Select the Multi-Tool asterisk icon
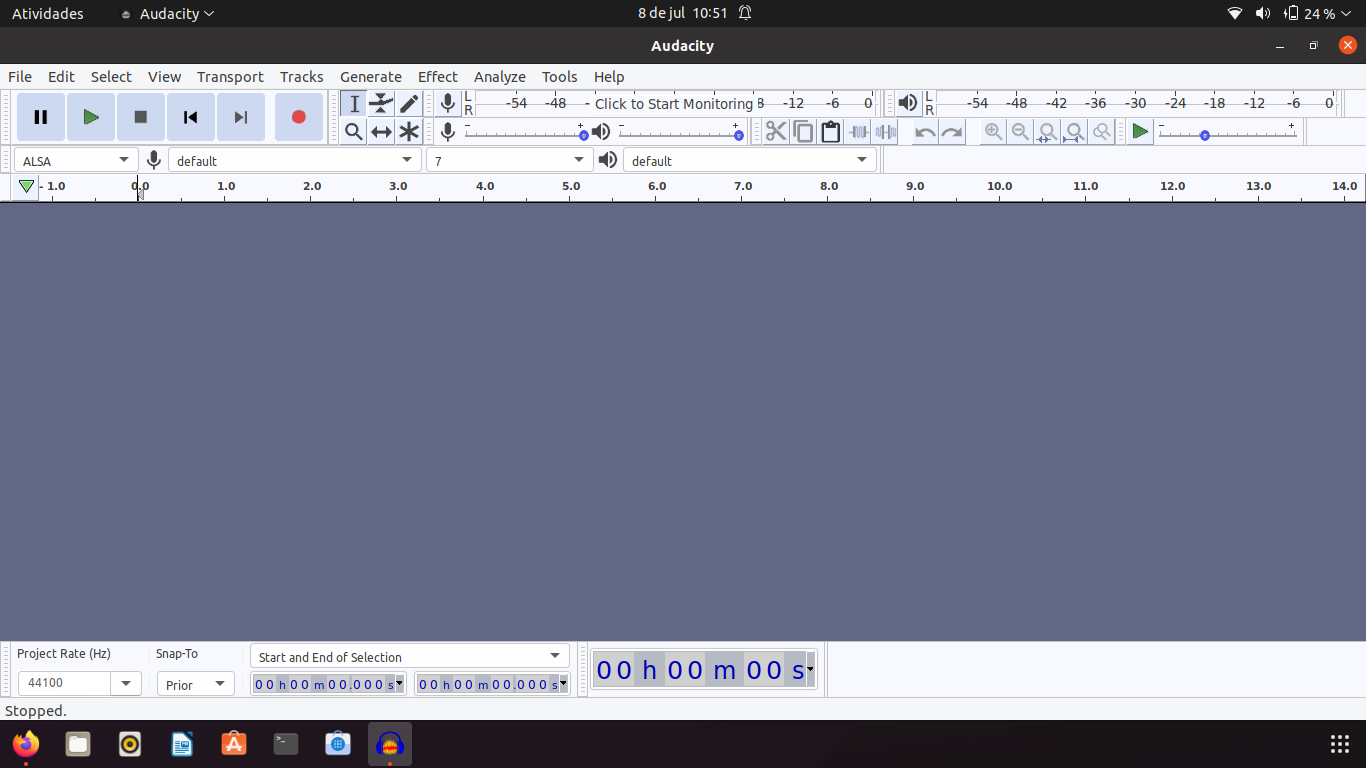 [409, 131]
